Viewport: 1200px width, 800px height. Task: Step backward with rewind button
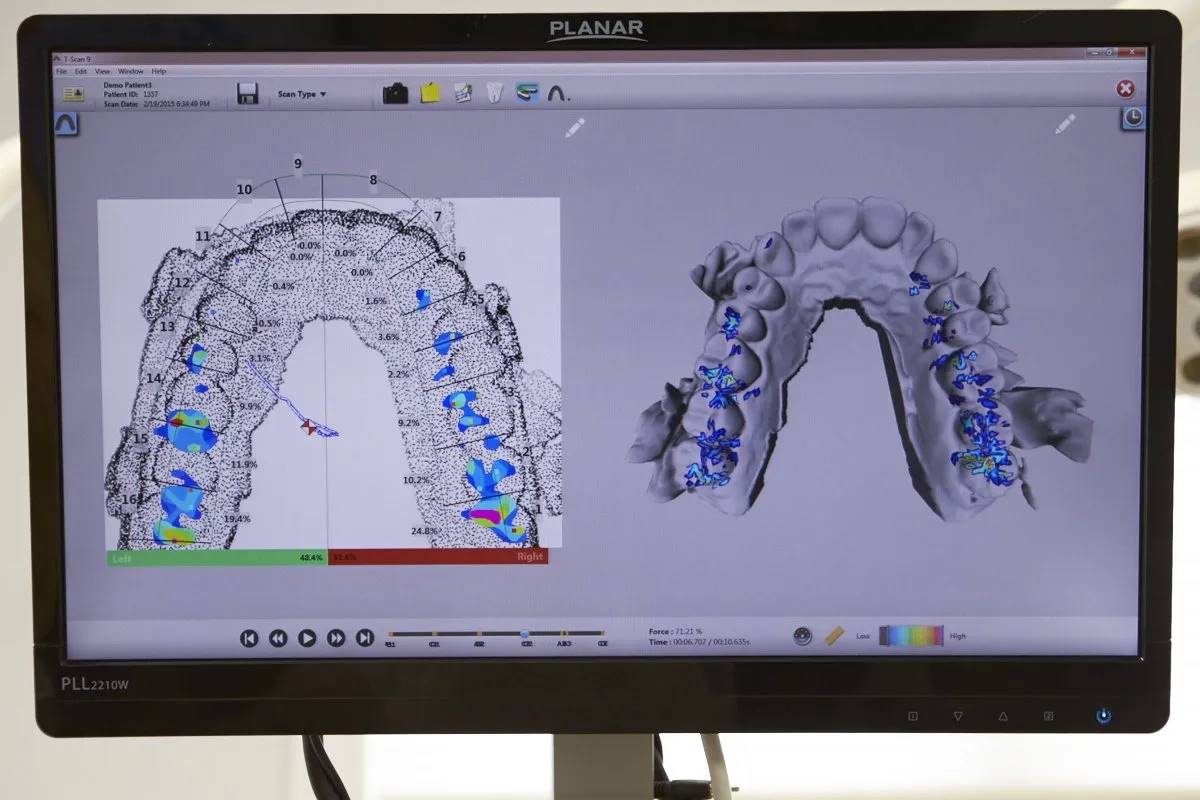(x=279, y=638)
